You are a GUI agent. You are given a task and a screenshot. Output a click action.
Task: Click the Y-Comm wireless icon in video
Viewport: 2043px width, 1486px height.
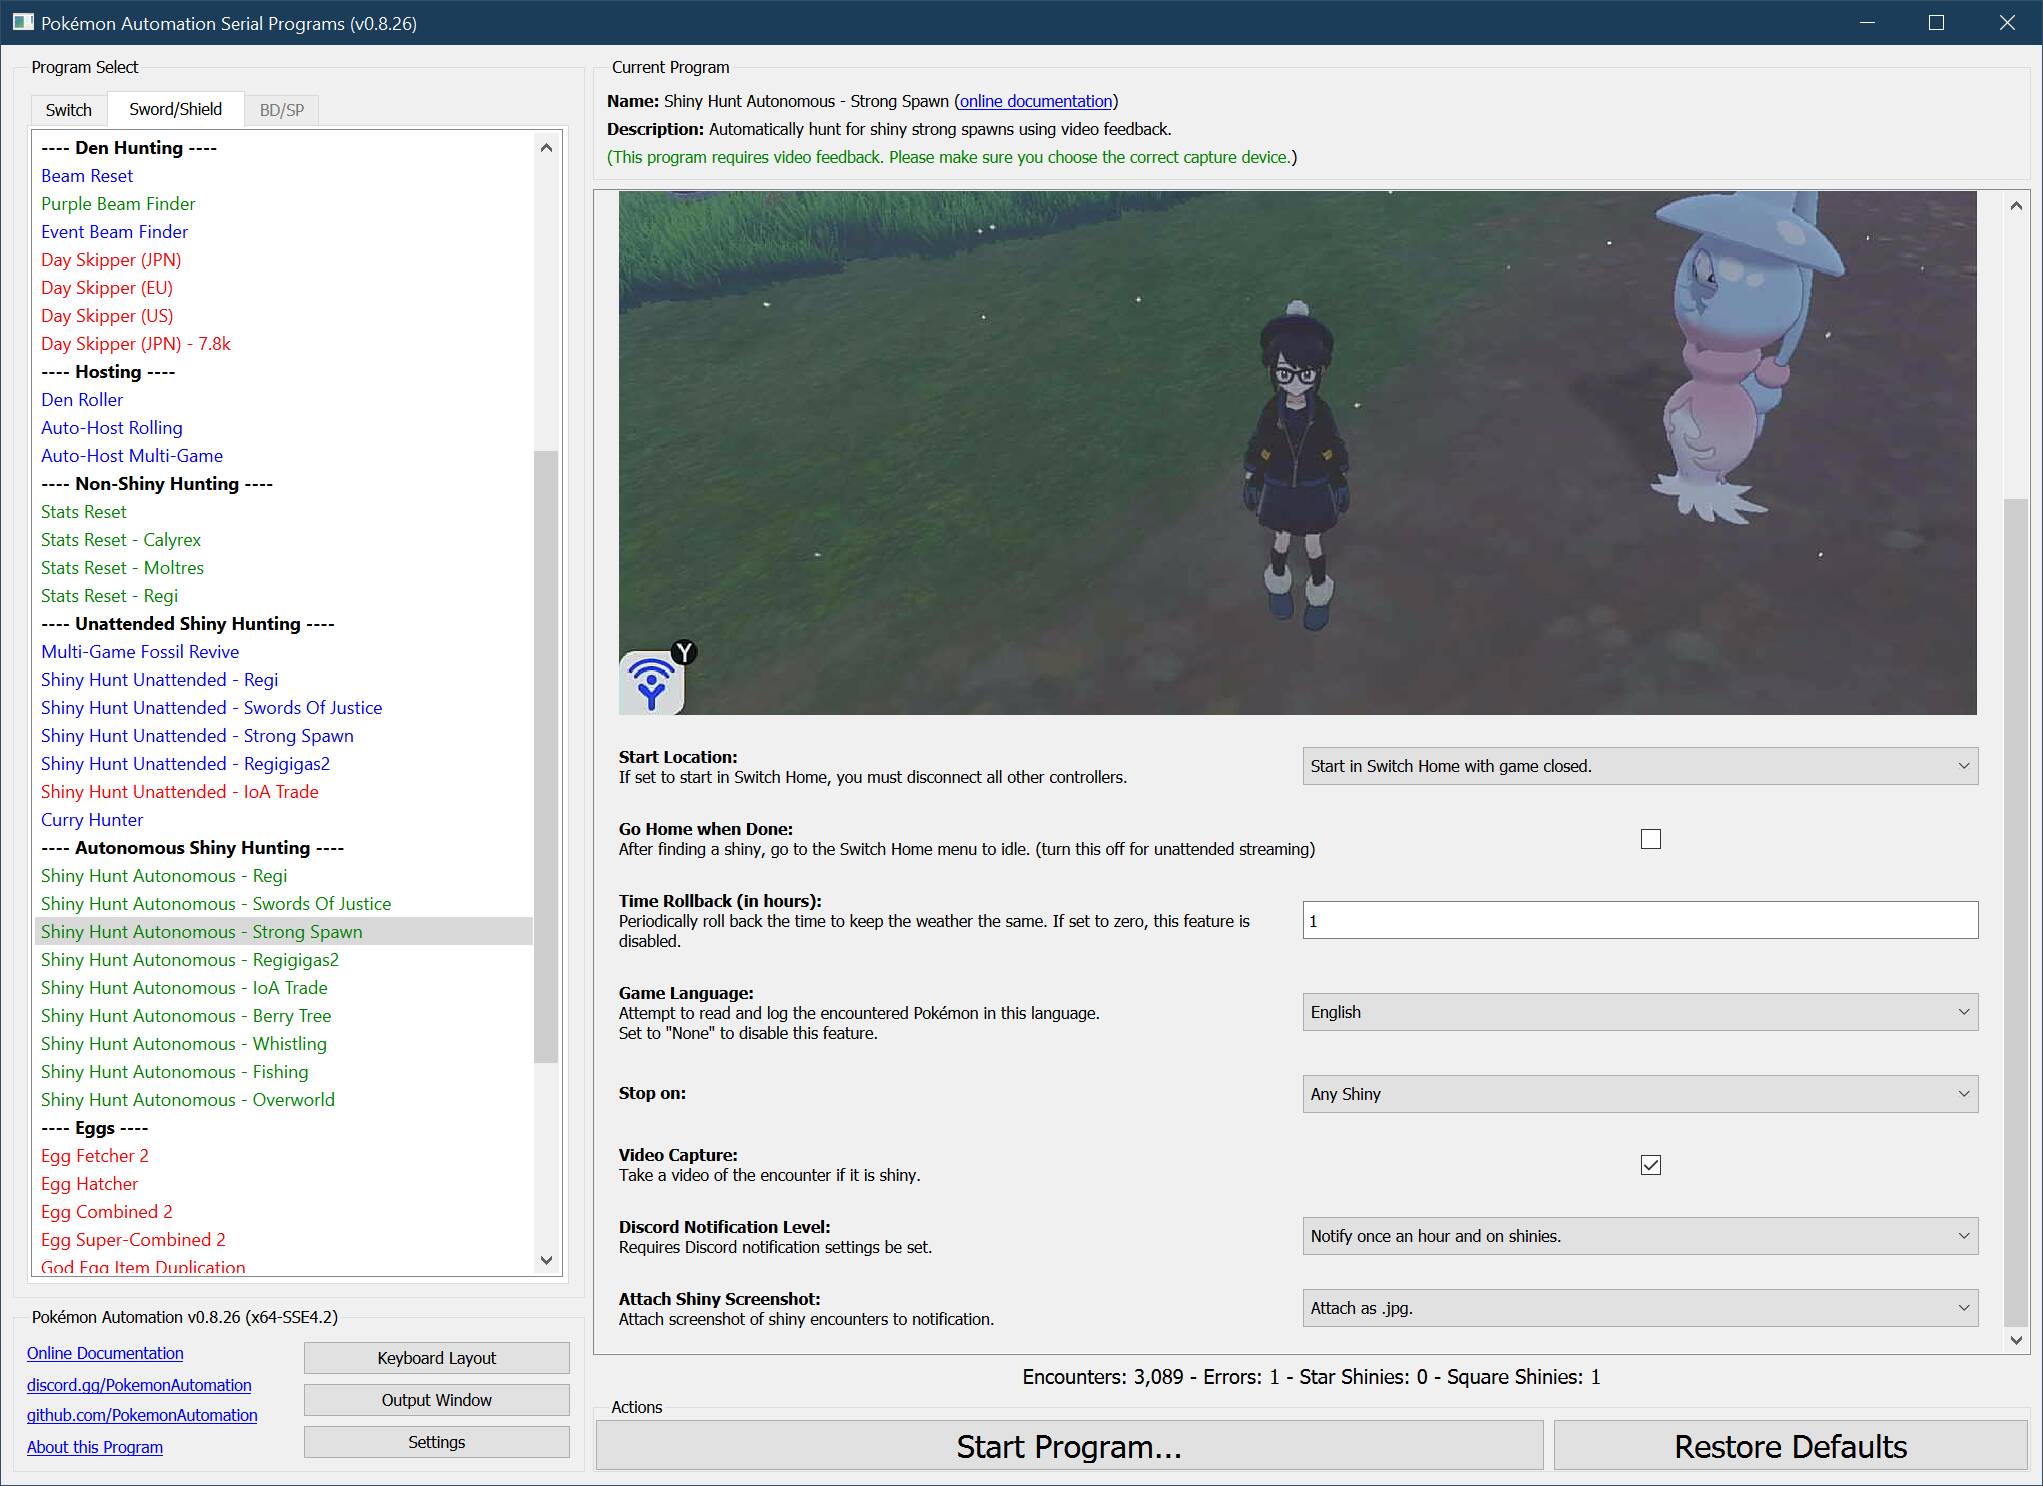tap(651, 683)
